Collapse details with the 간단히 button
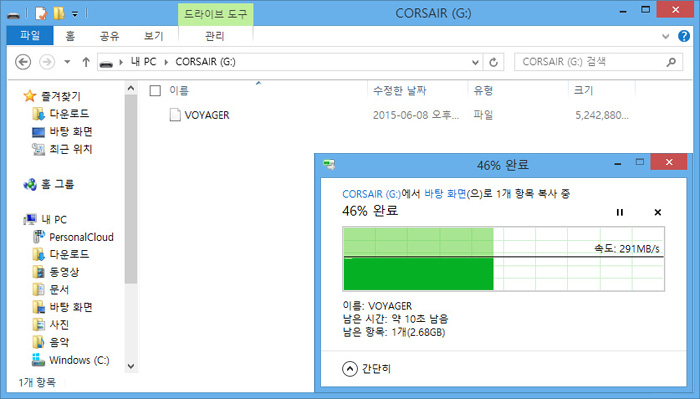 coord(366,369)
